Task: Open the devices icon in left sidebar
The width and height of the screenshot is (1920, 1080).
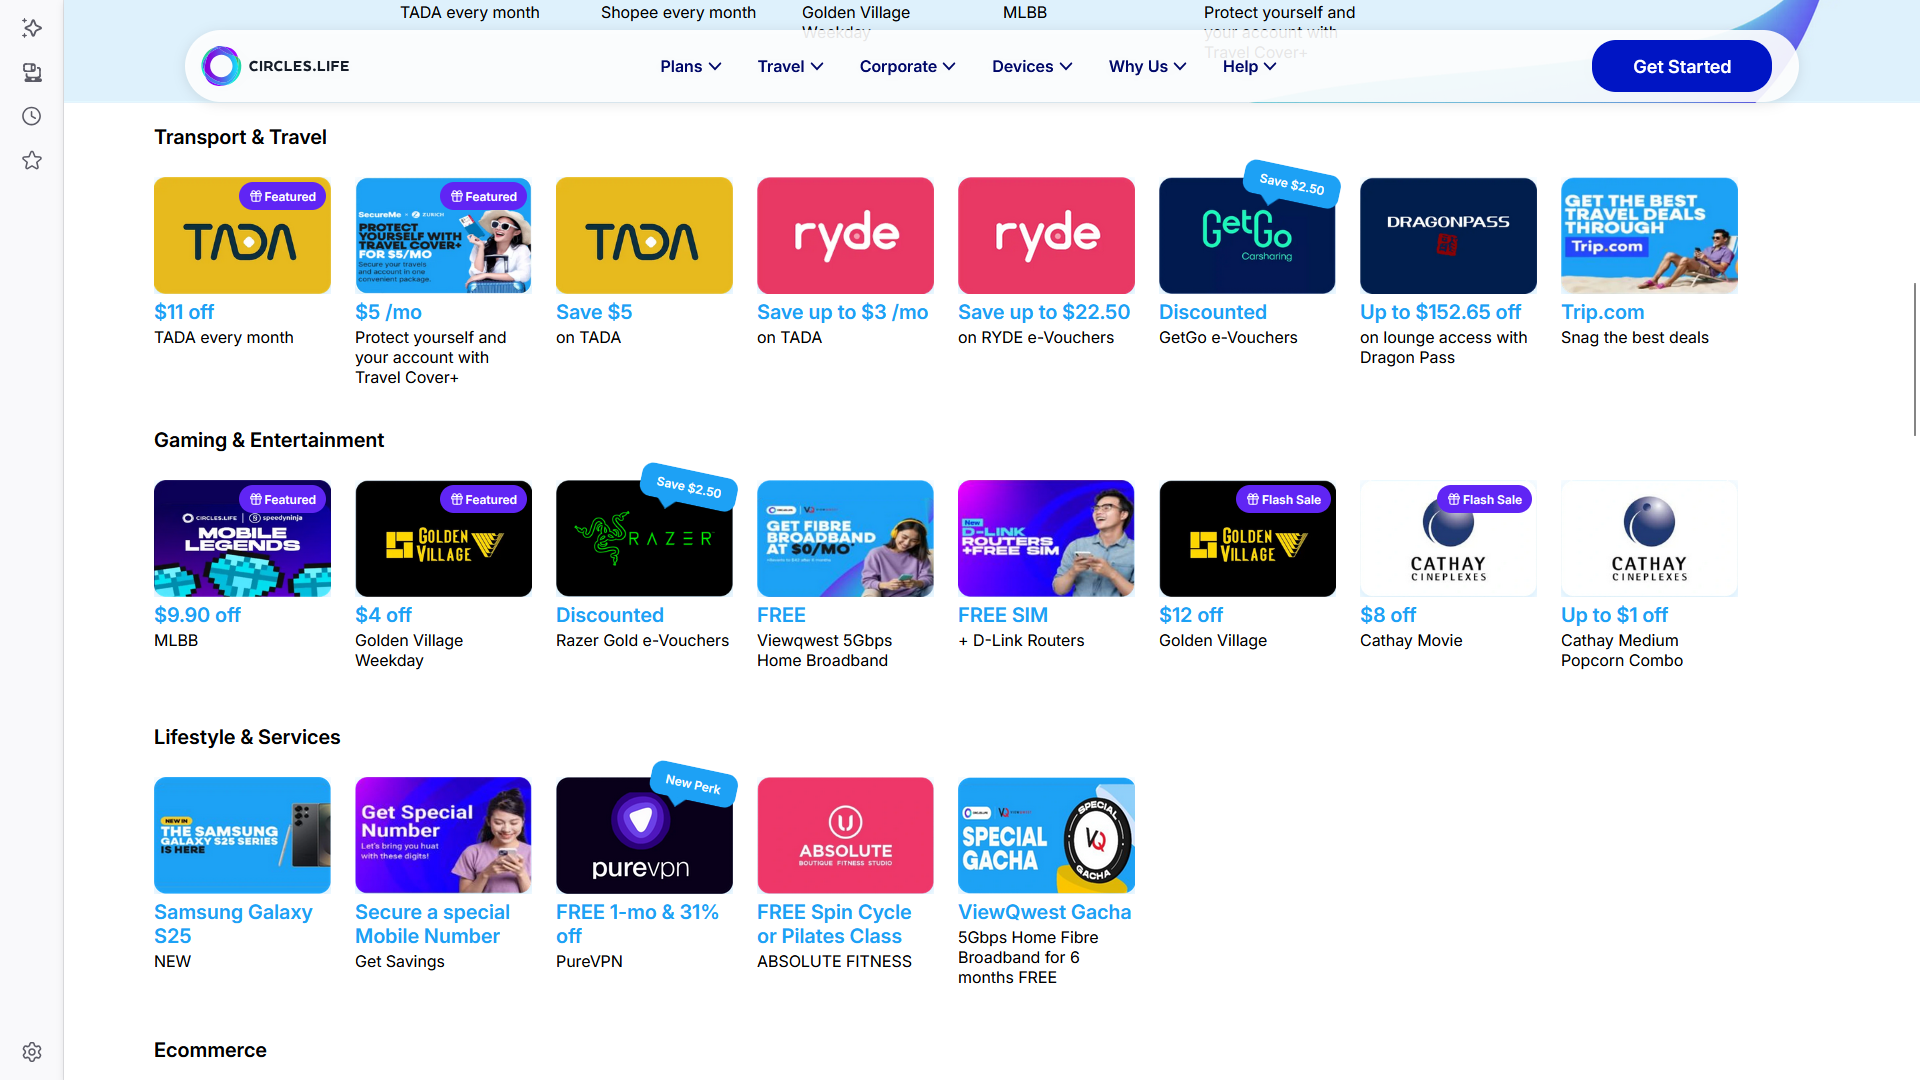Action: click(x=32, y=72)
